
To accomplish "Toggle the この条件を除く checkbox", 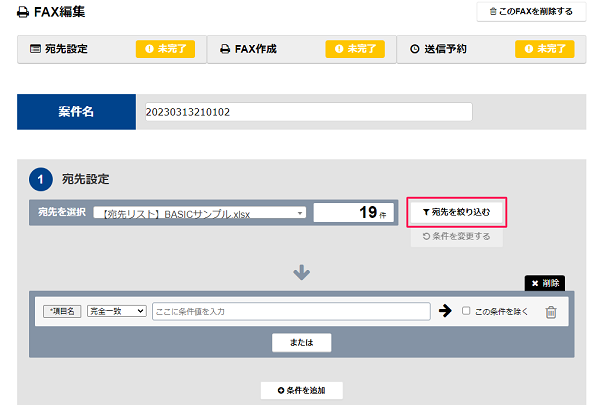I will tap(466, 310).
